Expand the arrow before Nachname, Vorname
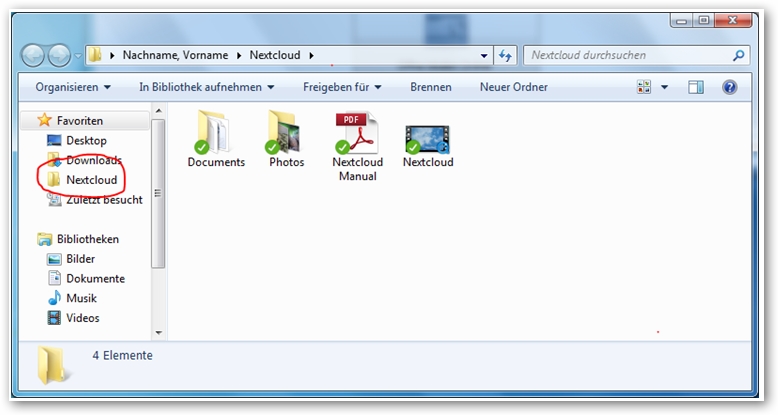Screen dimensions: 778x415 112,56
